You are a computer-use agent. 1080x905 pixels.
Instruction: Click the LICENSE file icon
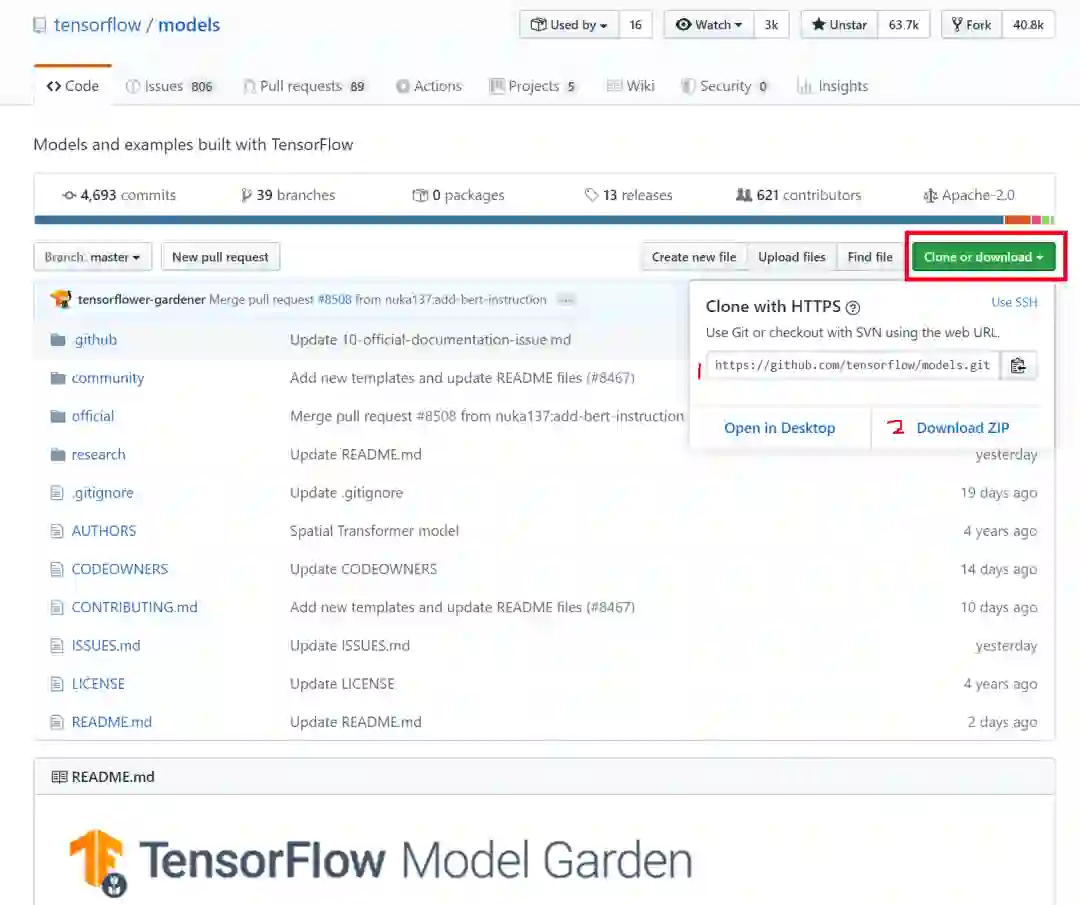click(x=56, y=684)
